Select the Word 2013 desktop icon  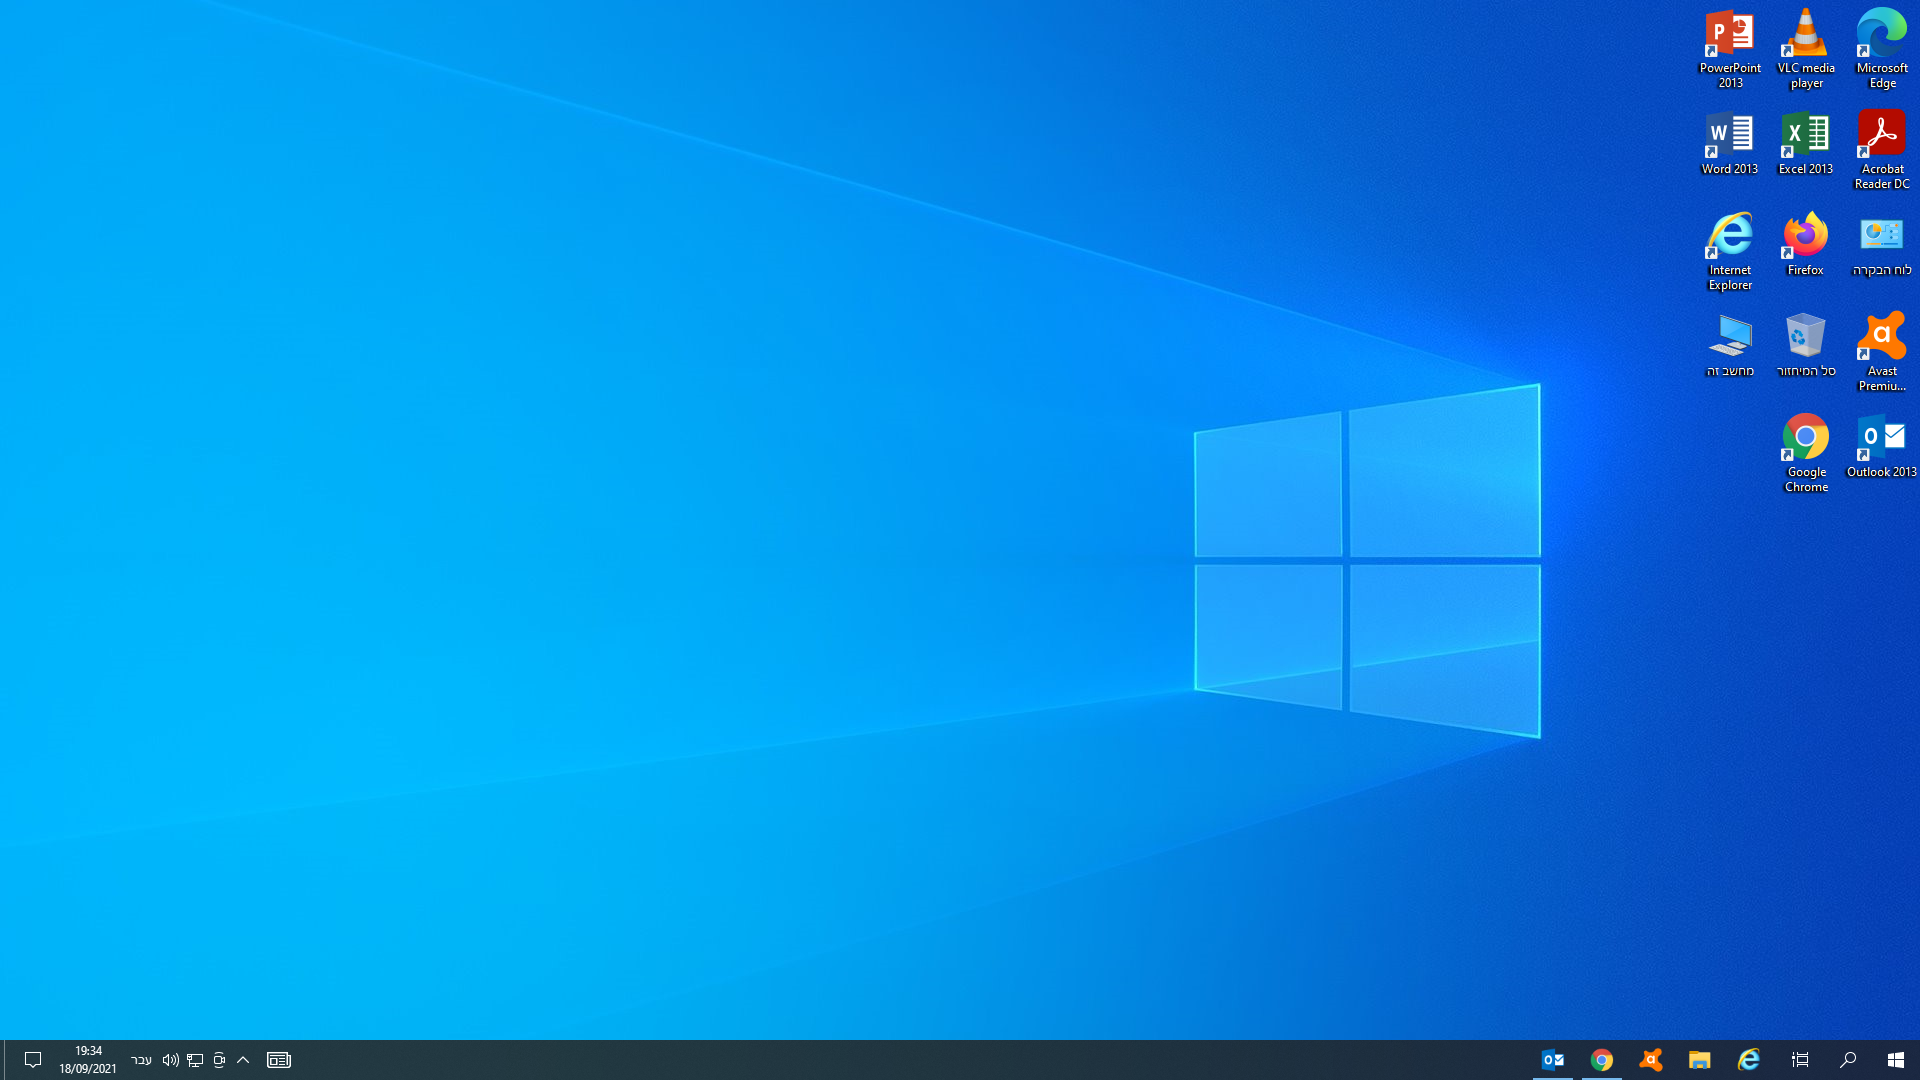(x=1730, y=135)
